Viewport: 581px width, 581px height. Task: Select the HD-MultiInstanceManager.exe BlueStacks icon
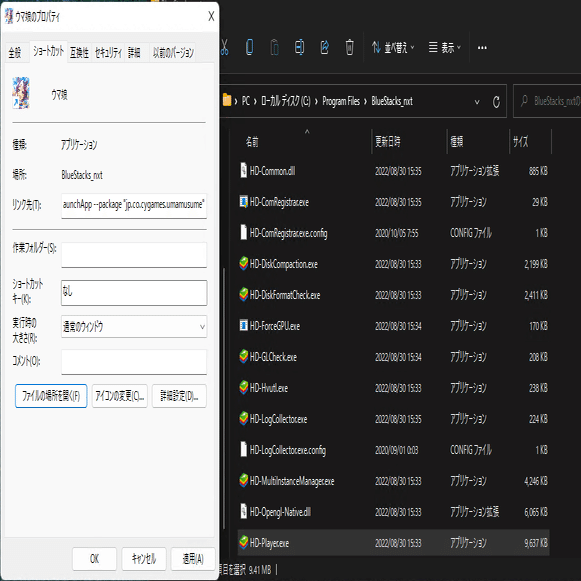click(x=243, y=481)
